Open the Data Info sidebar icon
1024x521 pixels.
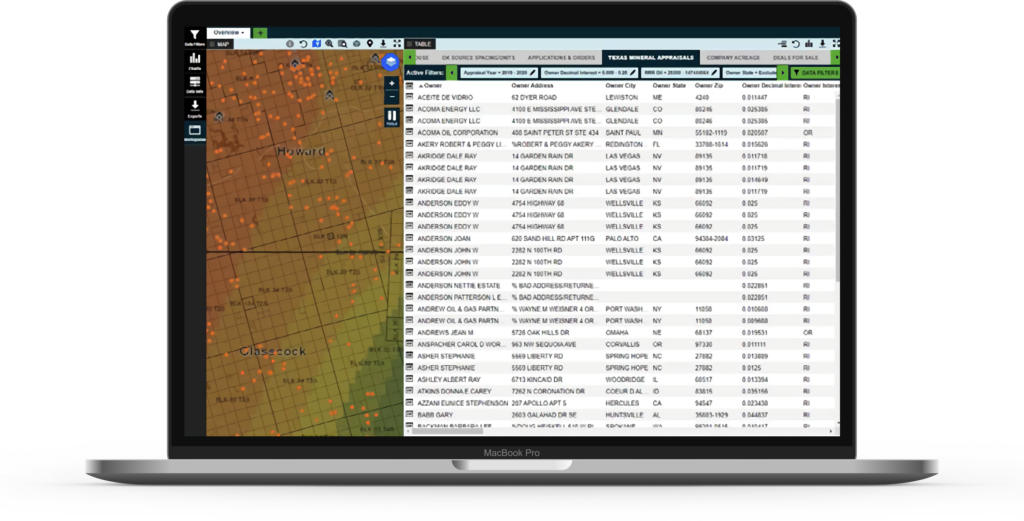pyautogui.click(x=194, y=84)
